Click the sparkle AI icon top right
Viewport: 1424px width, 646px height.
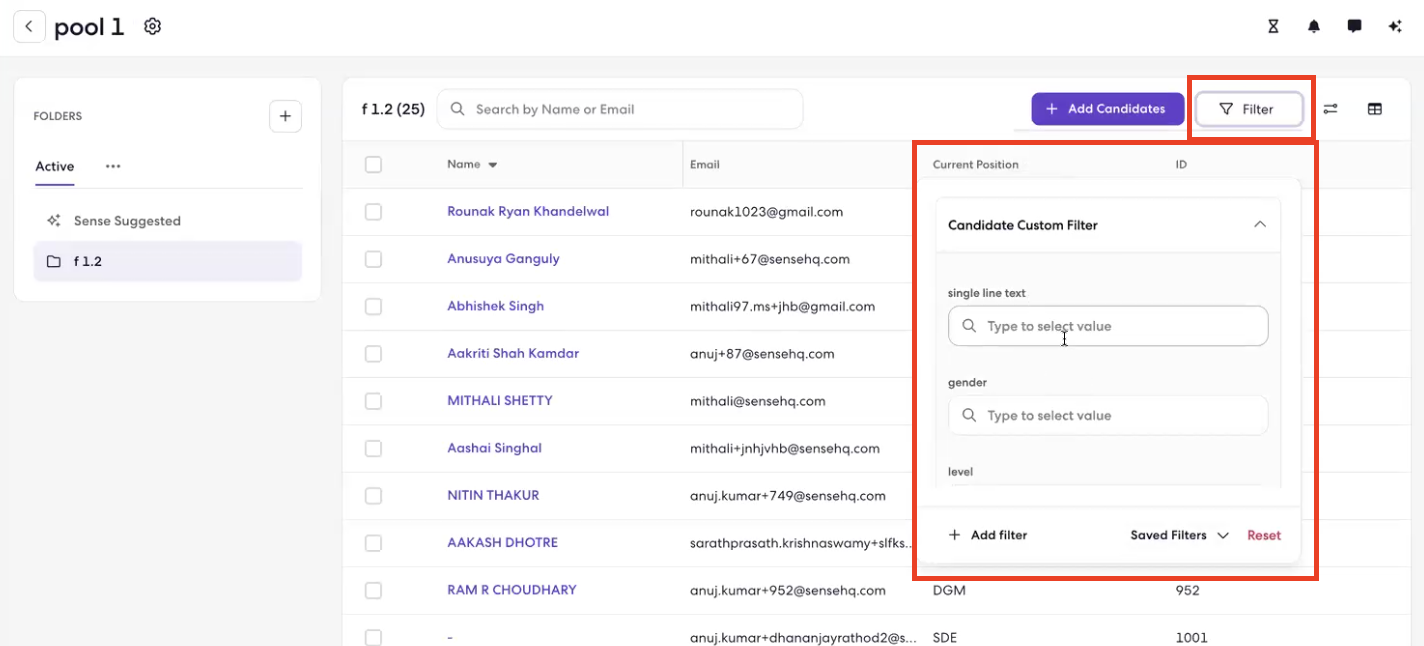click(1395, 27)
